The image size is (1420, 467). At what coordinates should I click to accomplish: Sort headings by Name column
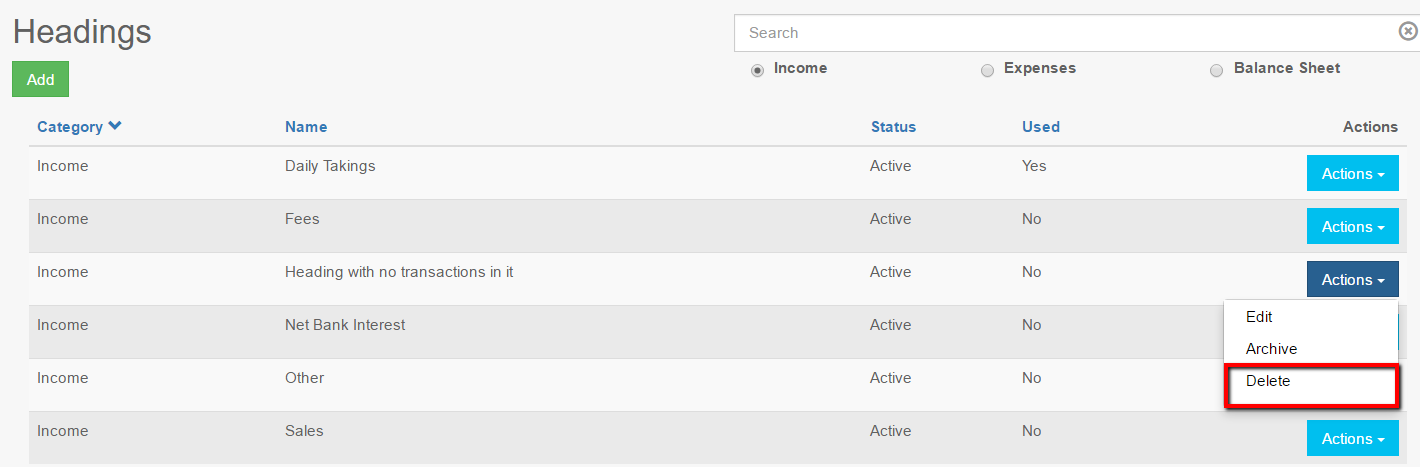click(x=306, y=127)
